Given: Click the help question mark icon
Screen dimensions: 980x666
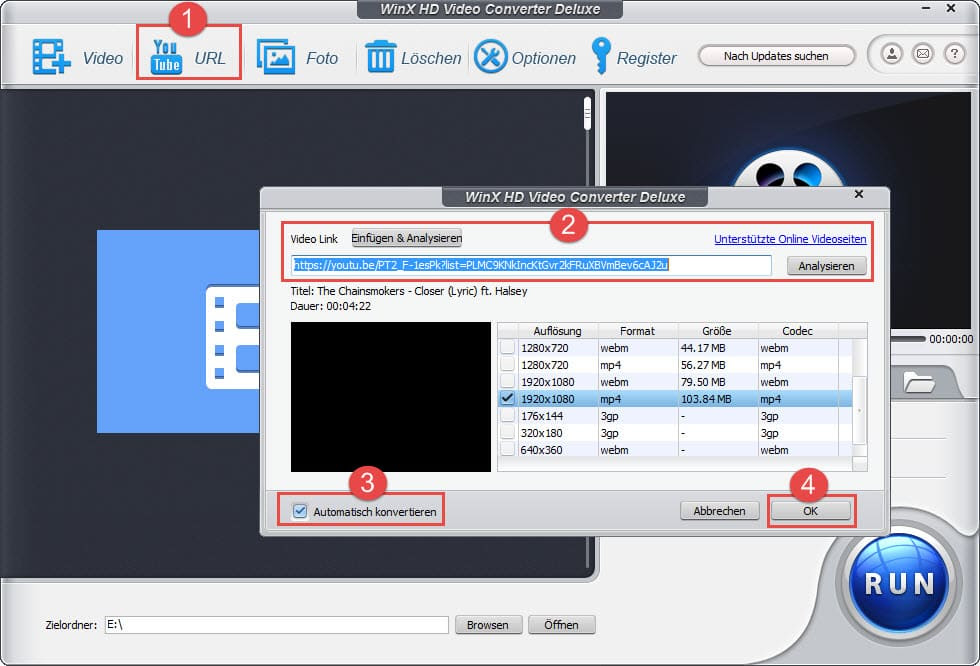Looking at the screenshot, I should 954,54.
